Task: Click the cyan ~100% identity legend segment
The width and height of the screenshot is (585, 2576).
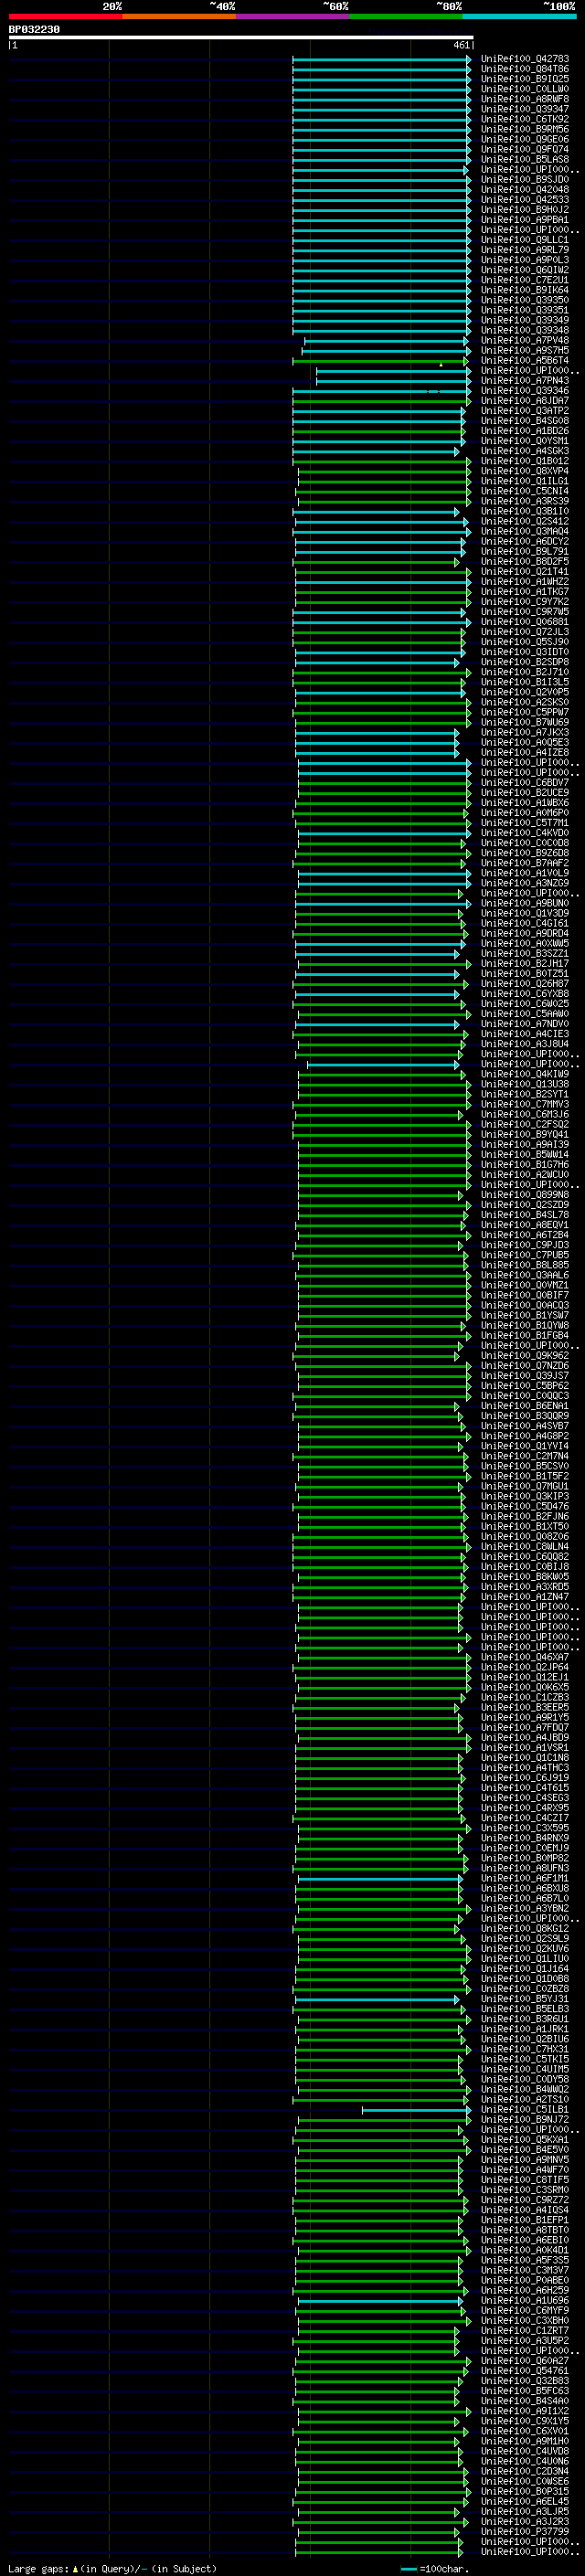Action: pyautogui.click(x=519, y=16)
